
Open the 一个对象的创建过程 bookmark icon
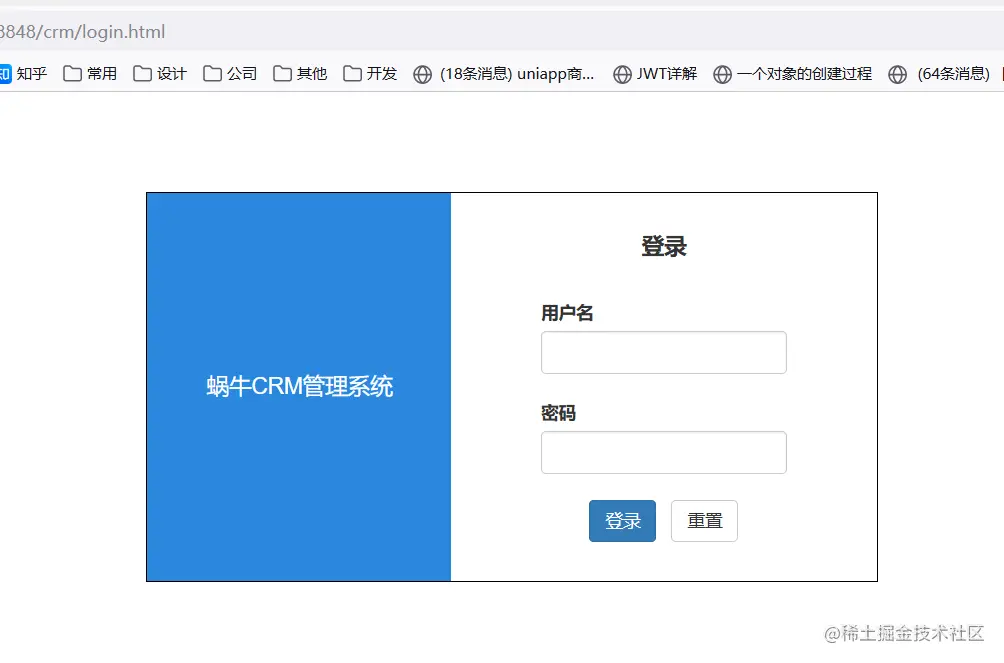coord(722,73)
